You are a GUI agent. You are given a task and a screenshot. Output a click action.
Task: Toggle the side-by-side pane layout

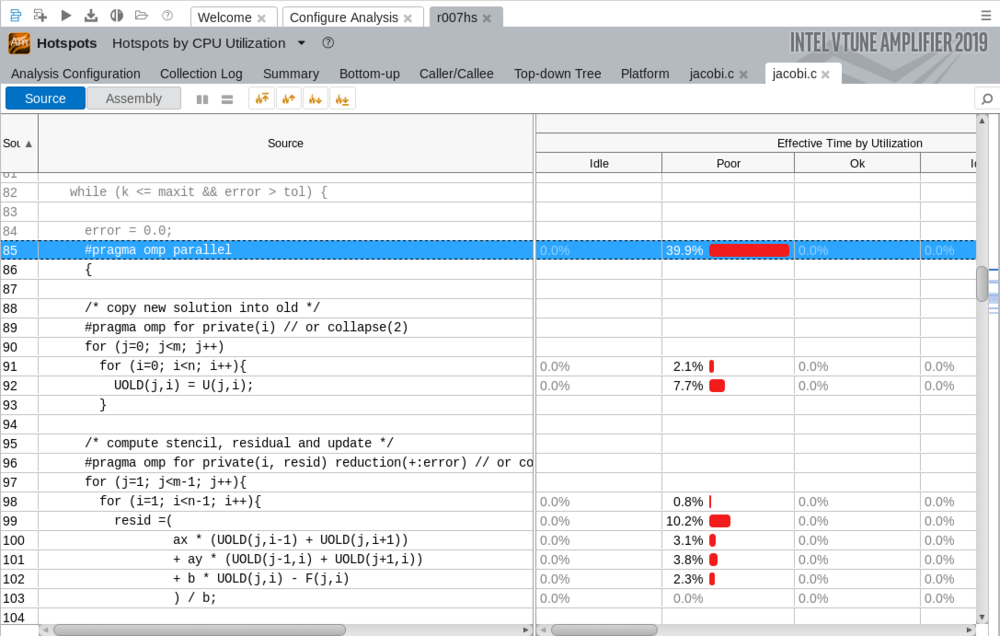[202, 99]
